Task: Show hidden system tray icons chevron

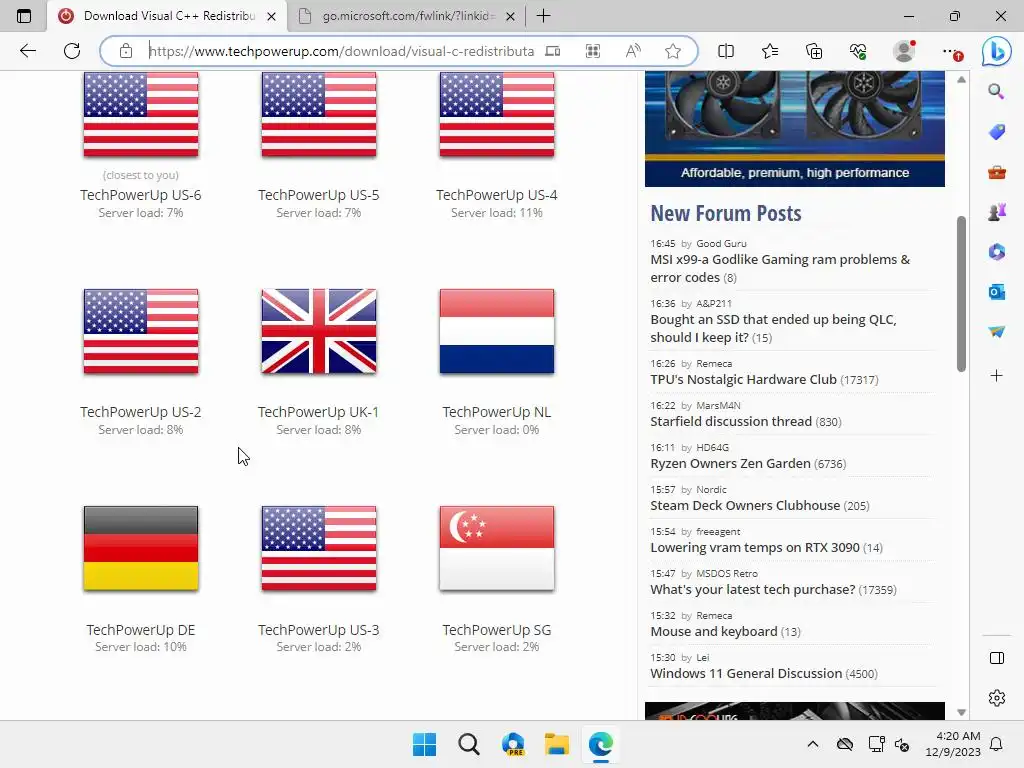Action: 812,744
